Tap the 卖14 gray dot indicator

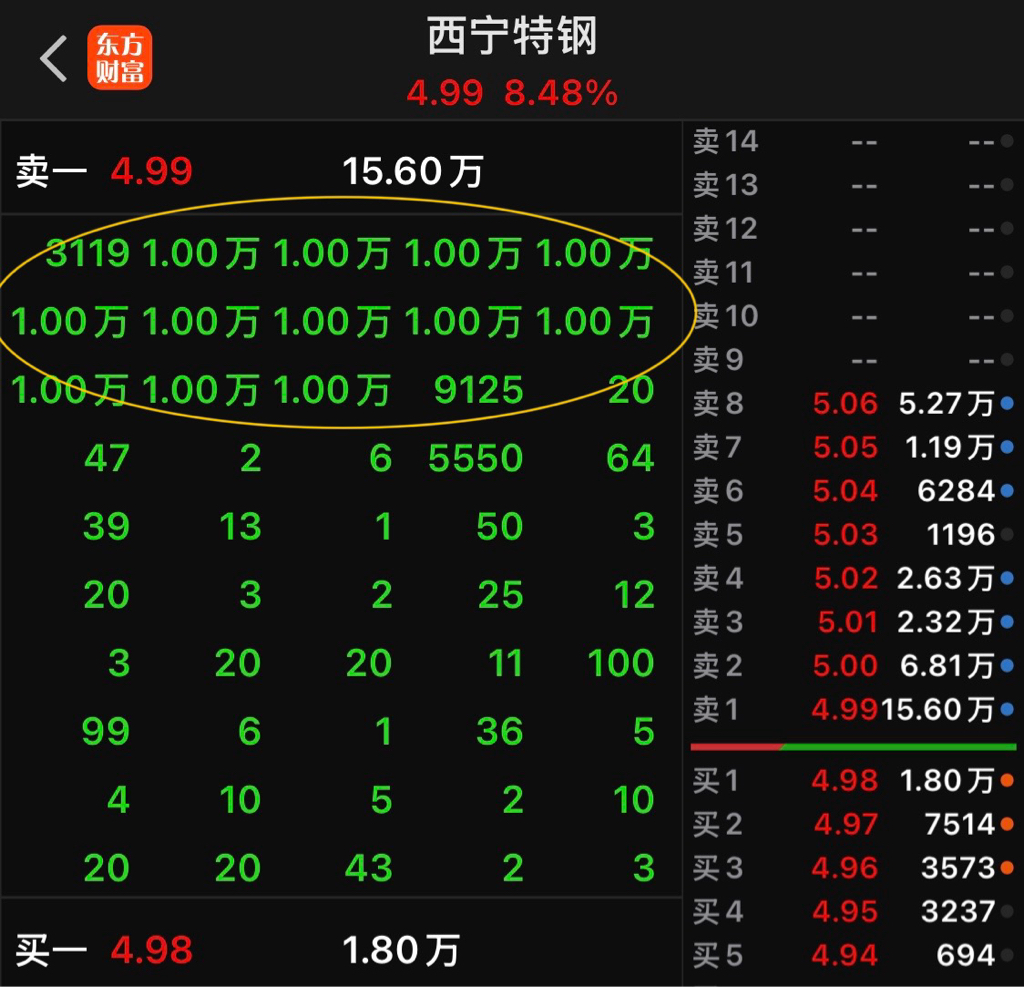pos(1007,141)
